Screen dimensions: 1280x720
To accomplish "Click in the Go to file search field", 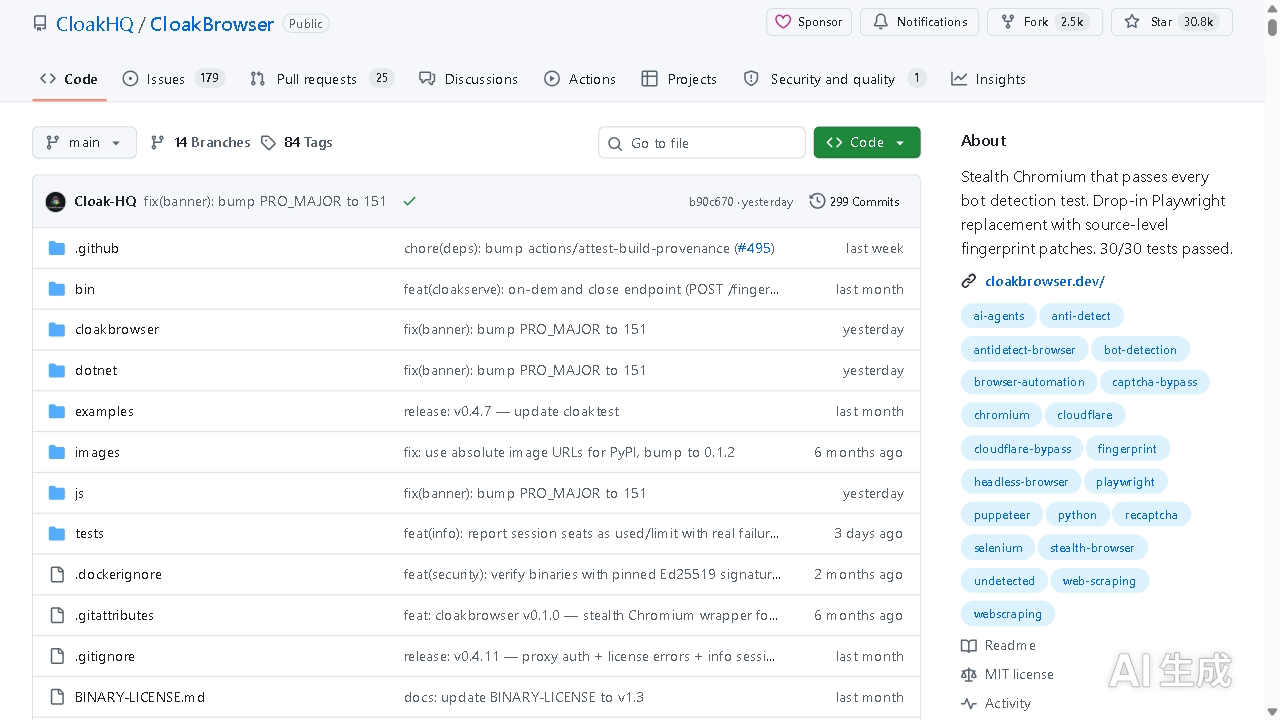I will (702, 143).
